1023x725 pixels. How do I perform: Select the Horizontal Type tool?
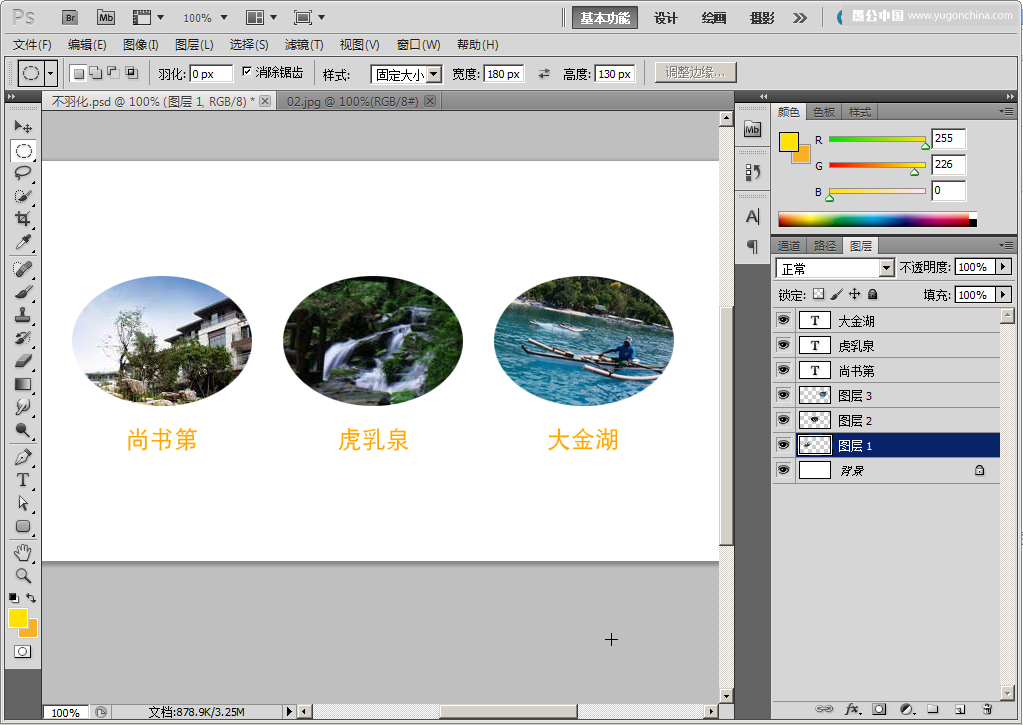click(23, 480)
